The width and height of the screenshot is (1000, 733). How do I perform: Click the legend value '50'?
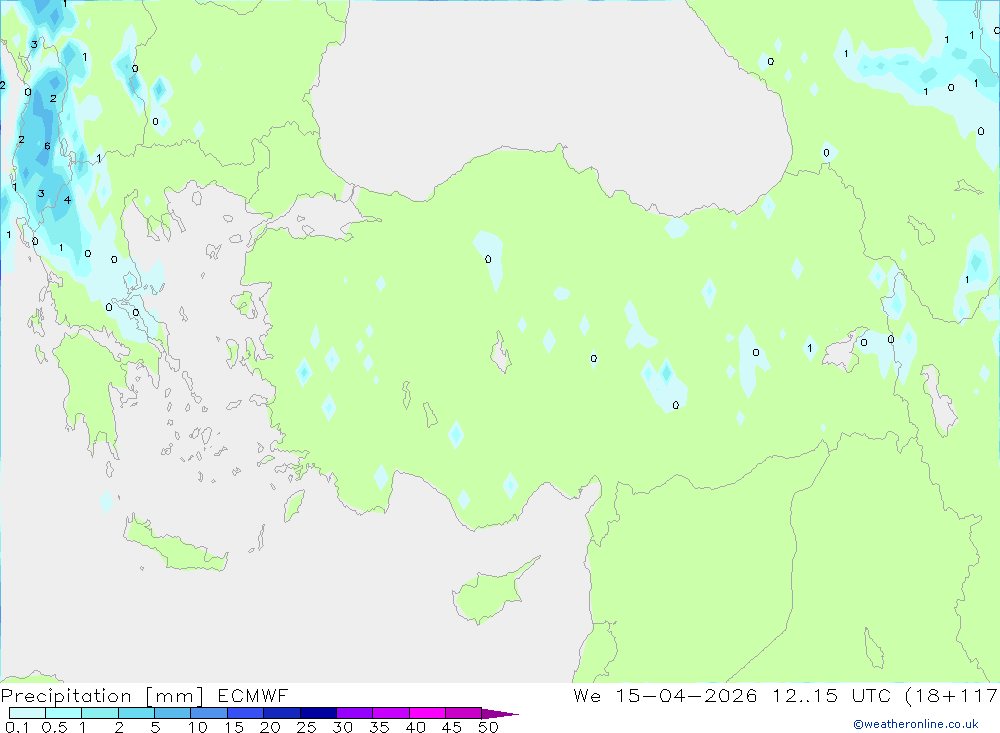pos(488,727)
